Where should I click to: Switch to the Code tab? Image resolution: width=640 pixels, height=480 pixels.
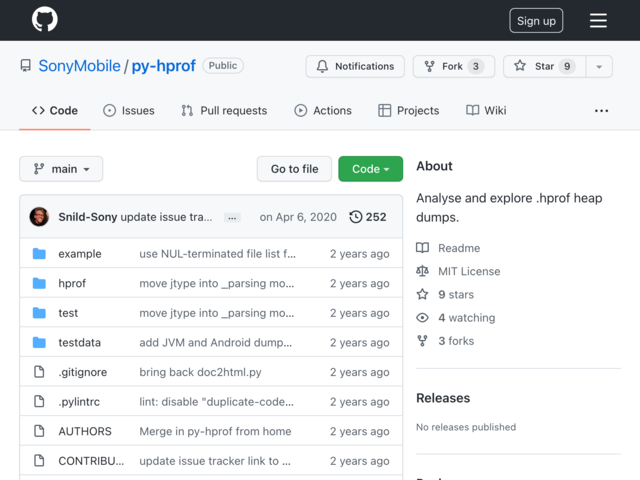click(x=55, y=111)
